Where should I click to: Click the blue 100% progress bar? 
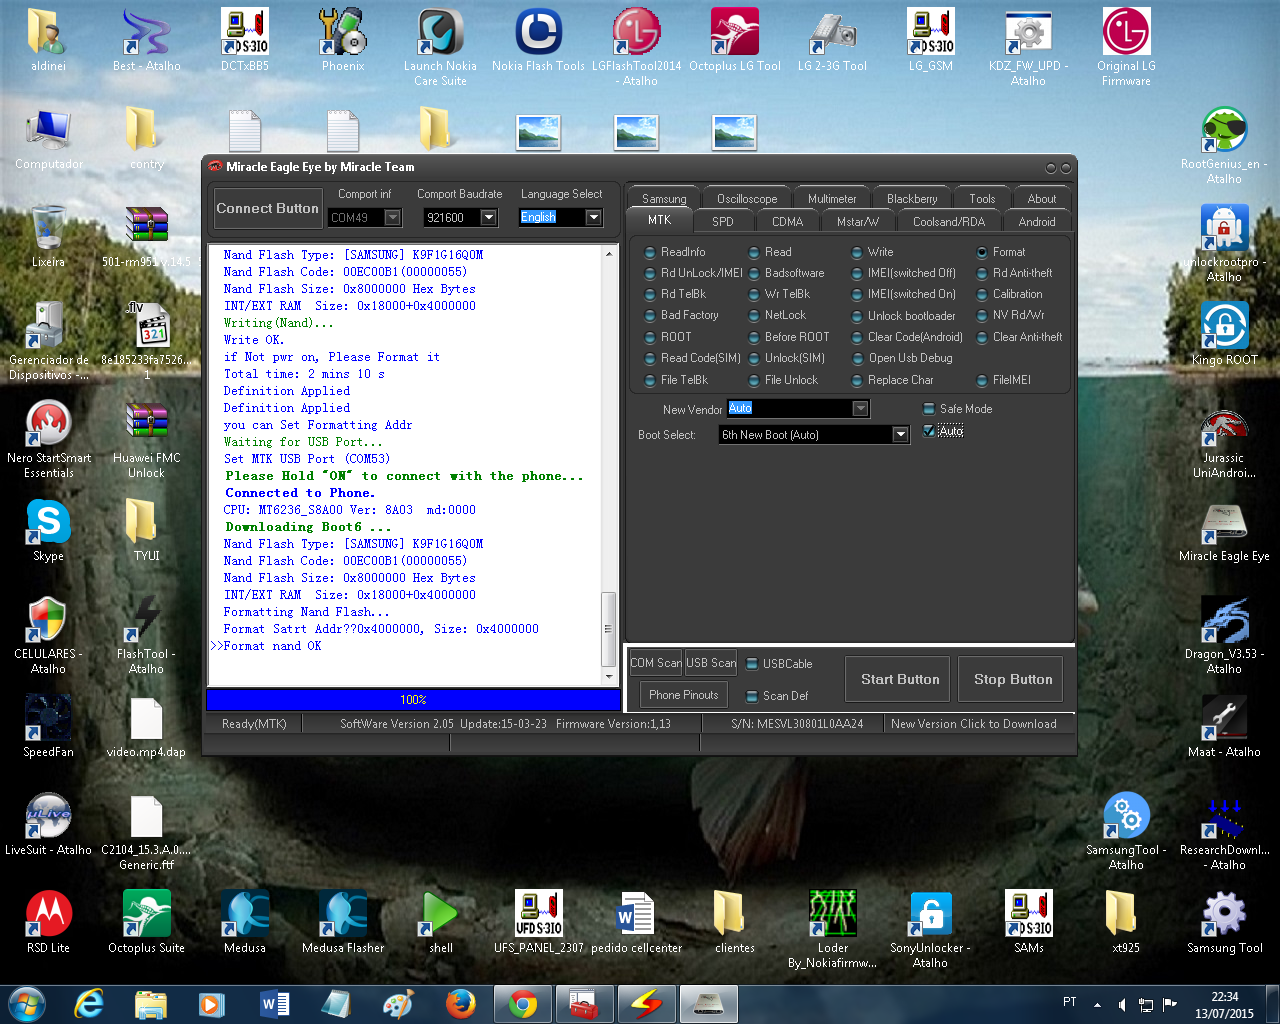413,700
